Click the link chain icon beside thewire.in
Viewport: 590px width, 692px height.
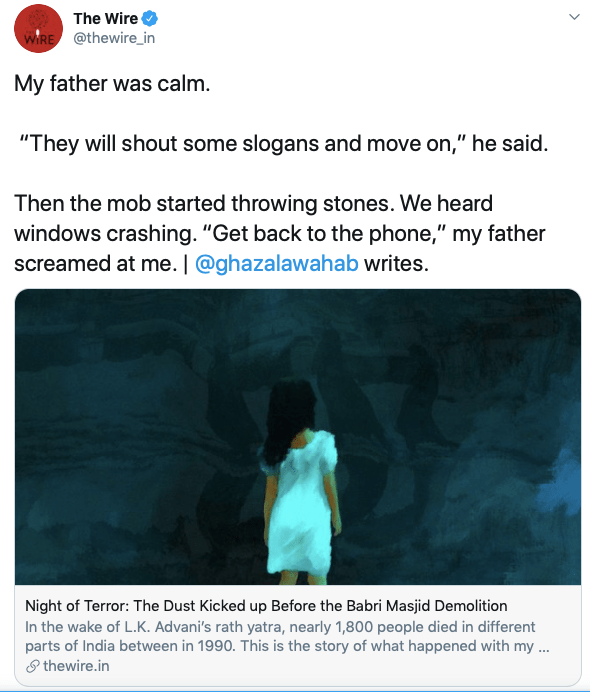point(33,666)
